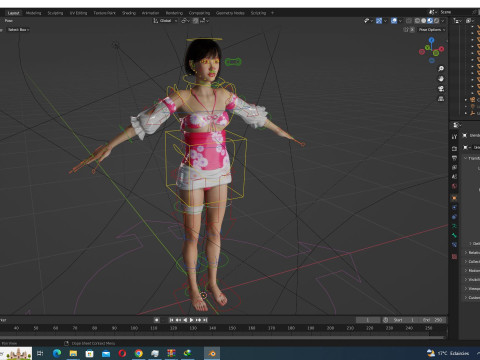The width and height of the screenshot is (480, 360).
Task: Click the current frame number field
Action: tap(368, 320)
